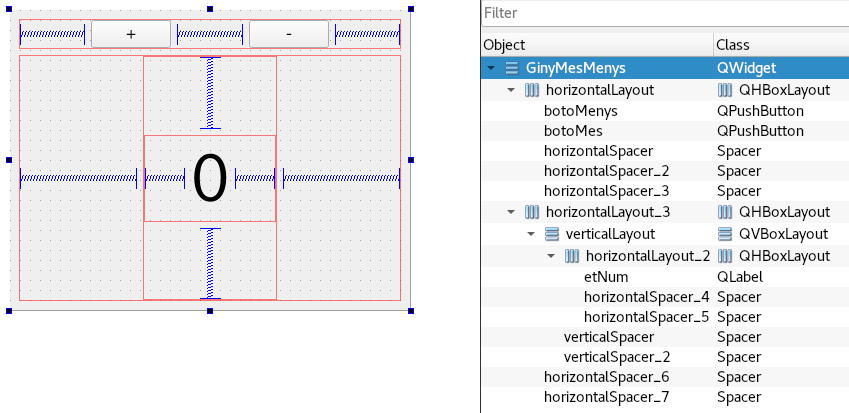Select botoMenys in the object tree
The height and width of the screenshot is (413, 849).
pos(581,111)
